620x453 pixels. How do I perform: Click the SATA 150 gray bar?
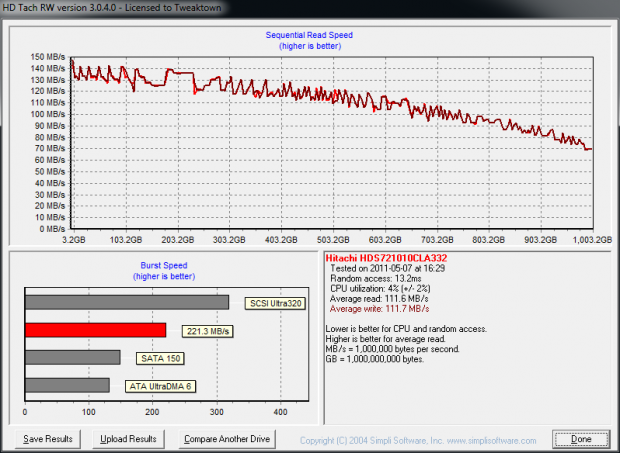click(73, 357)
